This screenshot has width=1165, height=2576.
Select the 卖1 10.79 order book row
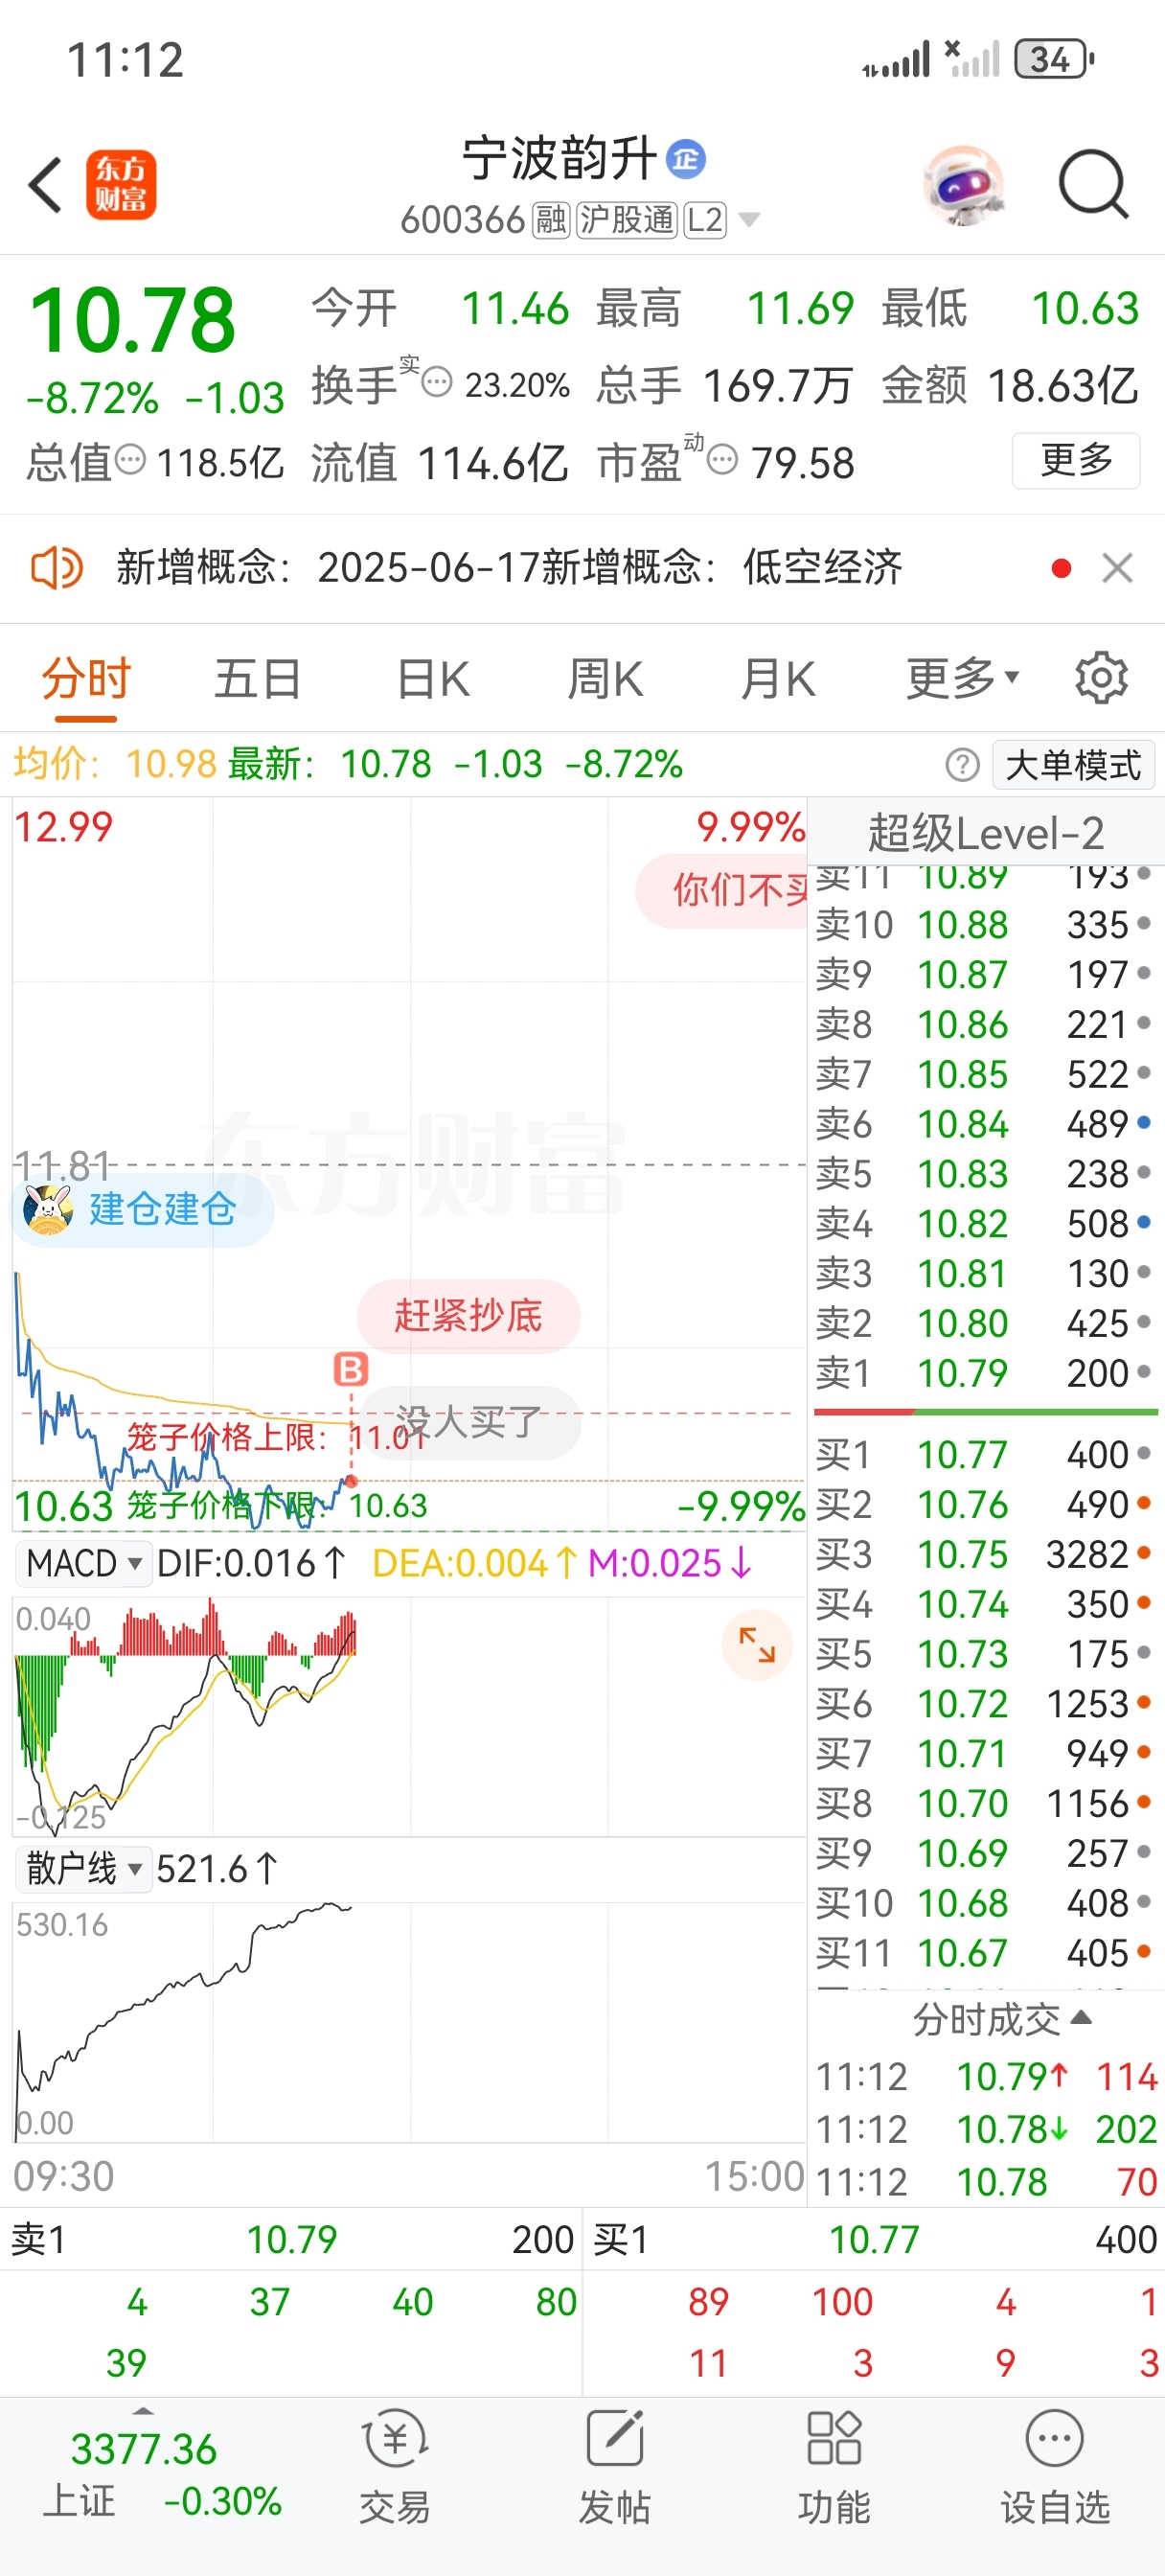click(986, 1373)
